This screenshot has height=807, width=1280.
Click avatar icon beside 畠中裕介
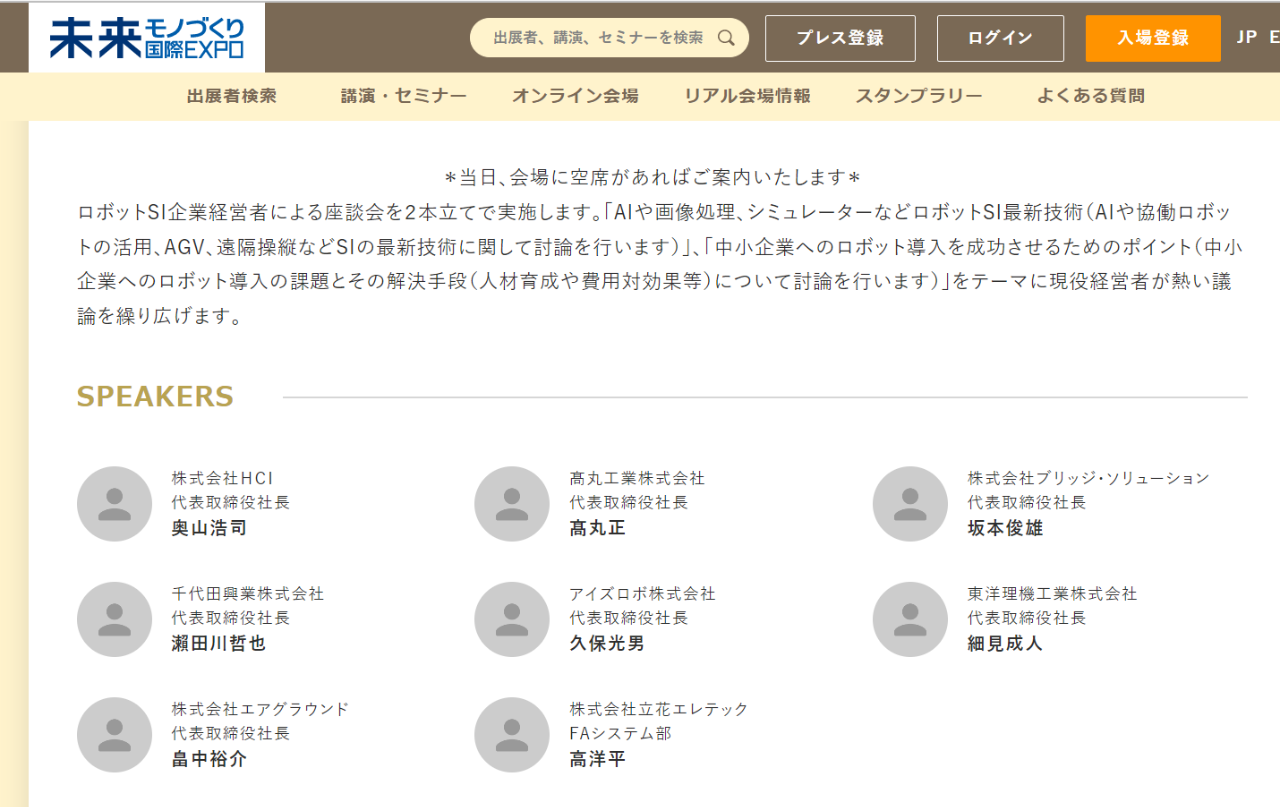tap(114, 735)
